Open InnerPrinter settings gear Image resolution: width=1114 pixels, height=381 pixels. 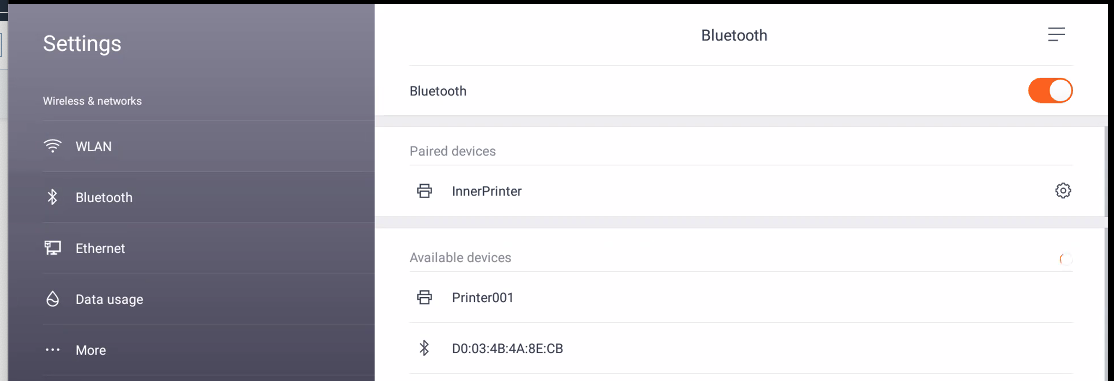click(x=1063, y=190)
